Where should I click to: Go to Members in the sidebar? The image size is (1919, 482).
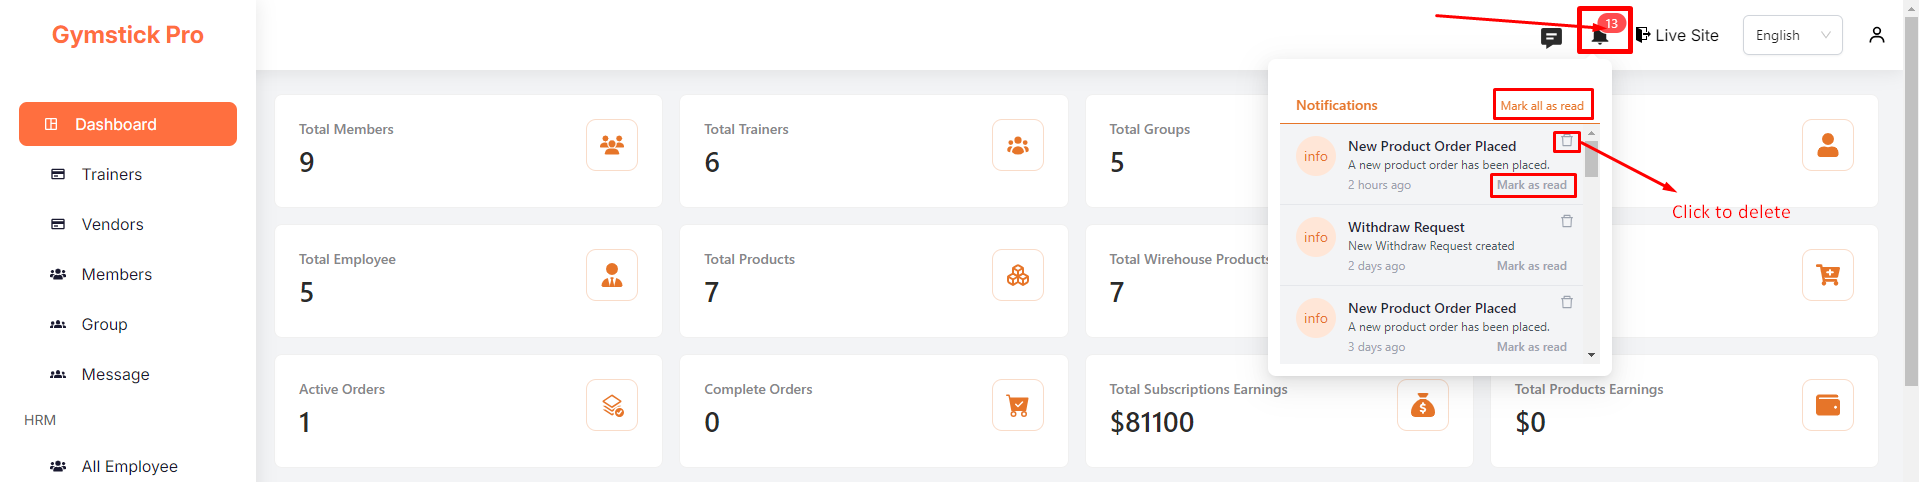coord(116,274)
